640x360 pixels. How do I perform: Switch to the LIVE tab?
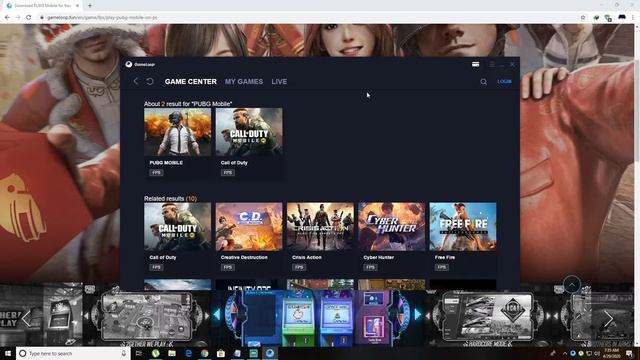[279, 82]
